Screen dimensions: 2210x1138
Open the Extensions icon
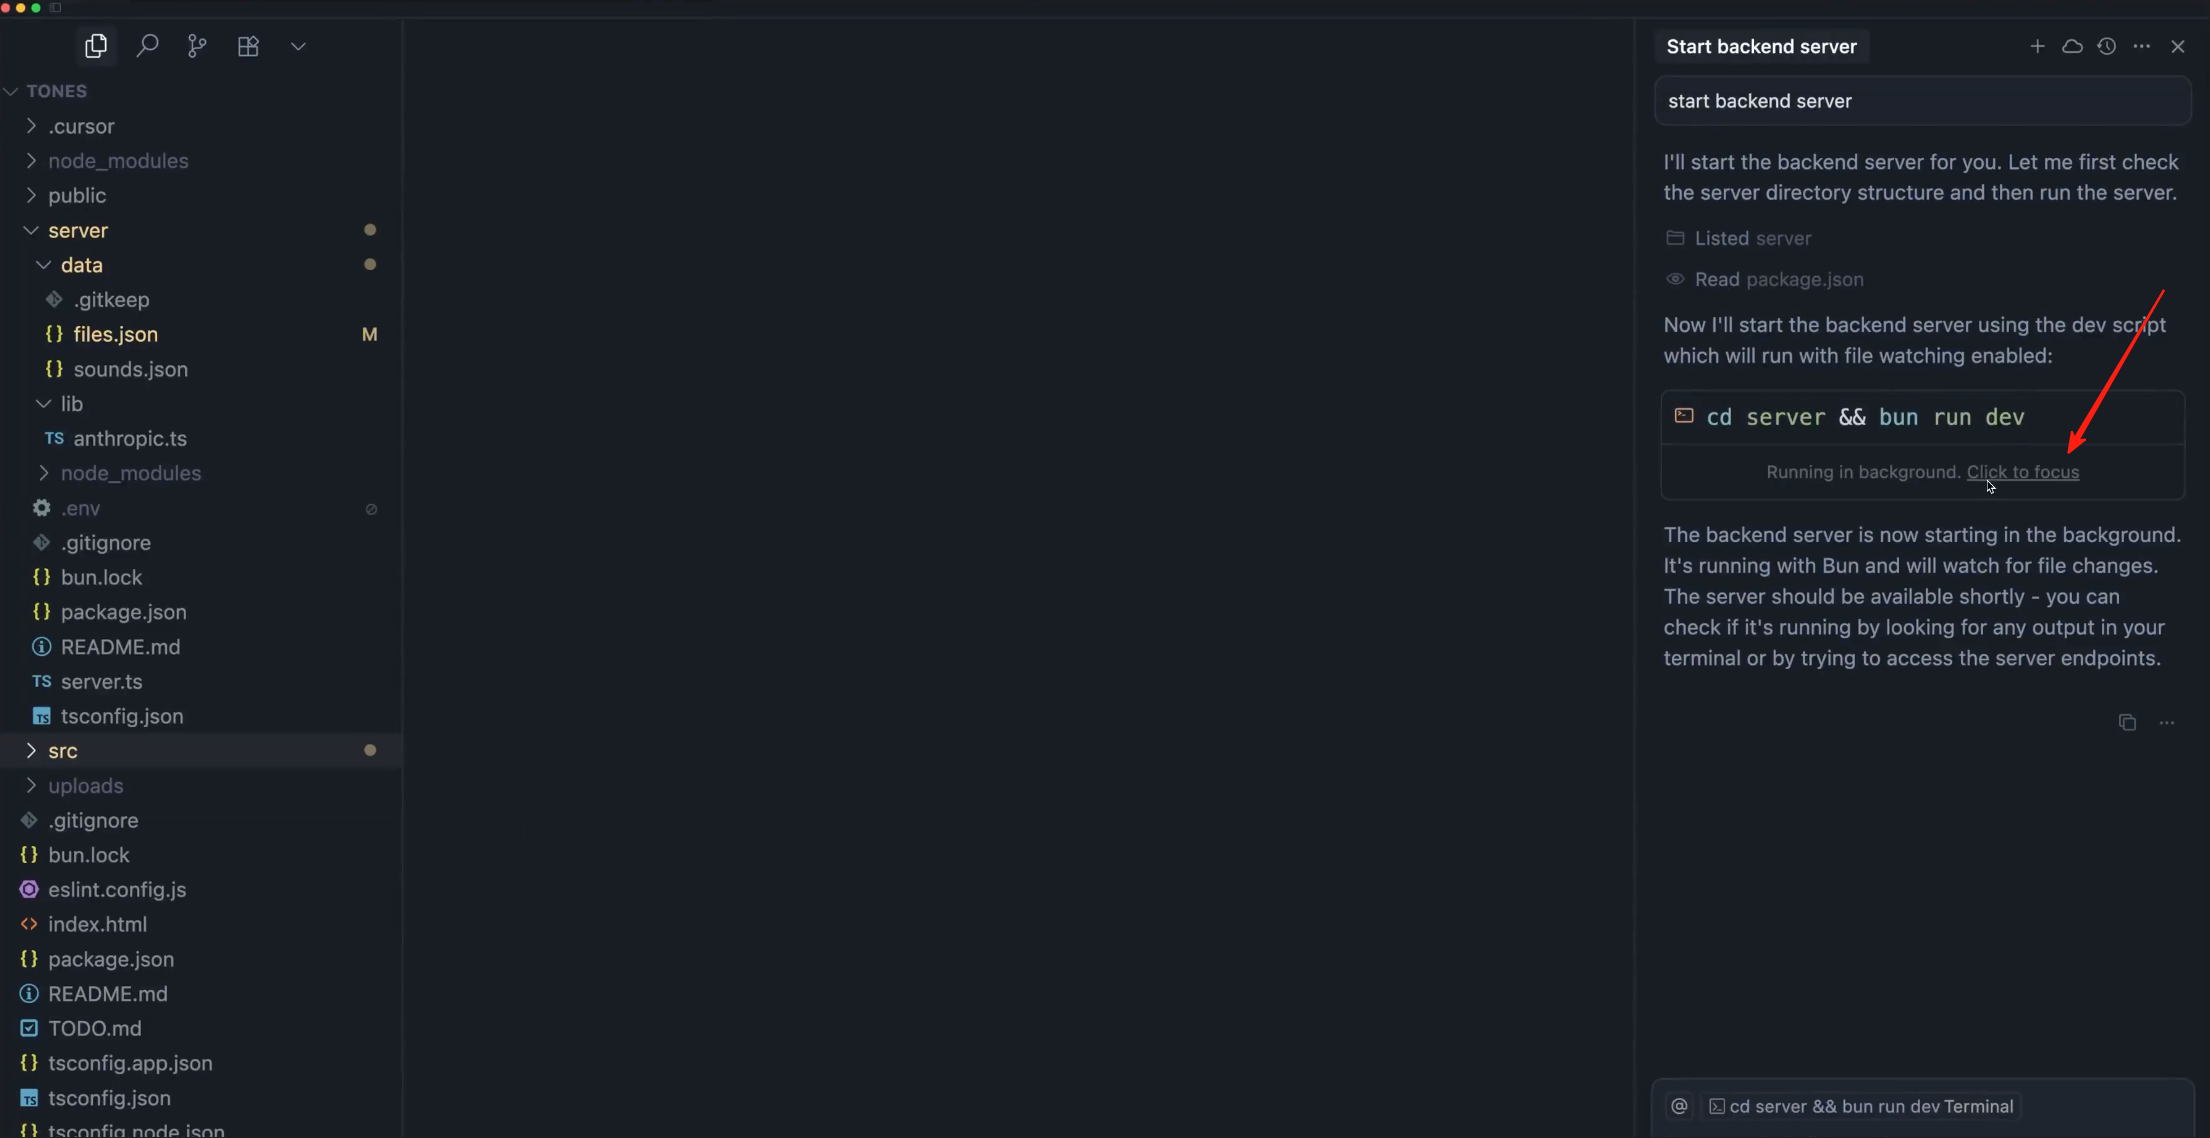click(248, 46)
